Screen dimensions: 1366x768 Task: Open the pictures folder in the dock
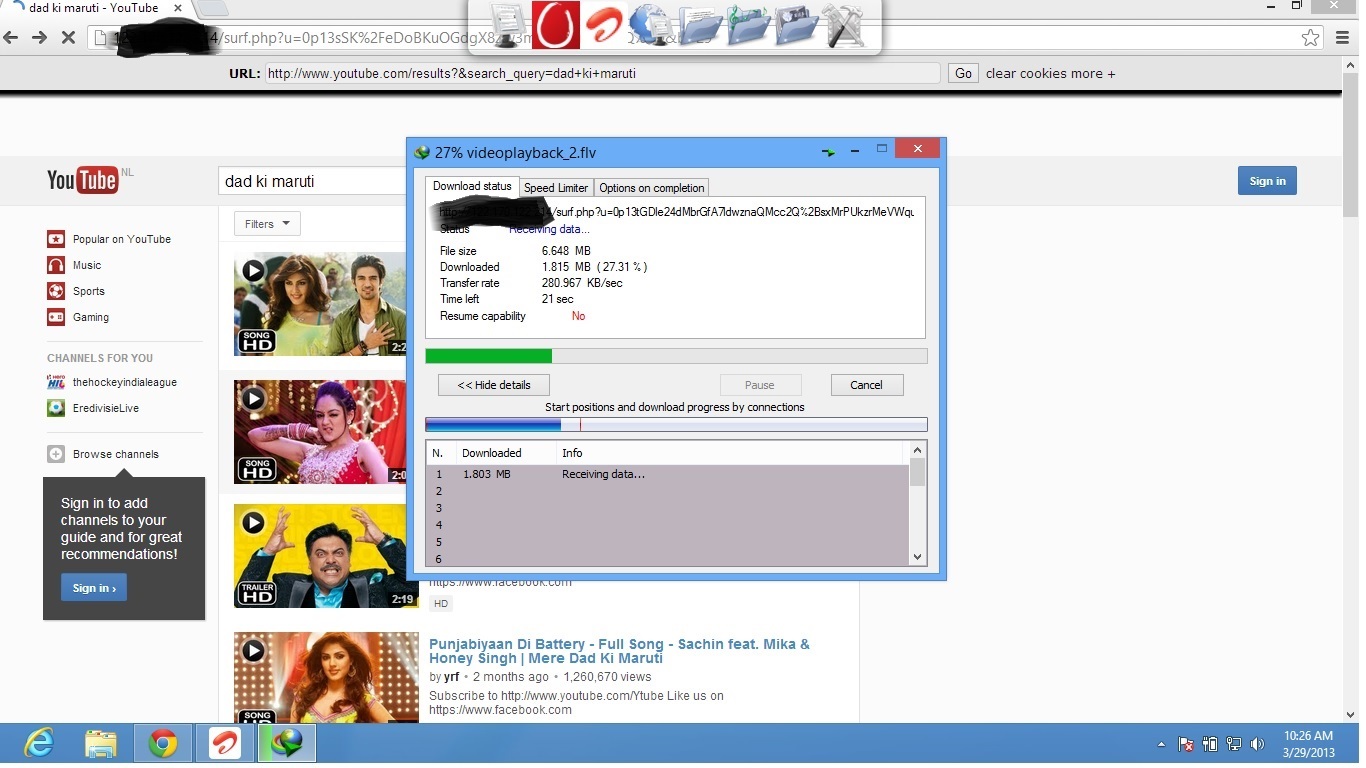796,26
